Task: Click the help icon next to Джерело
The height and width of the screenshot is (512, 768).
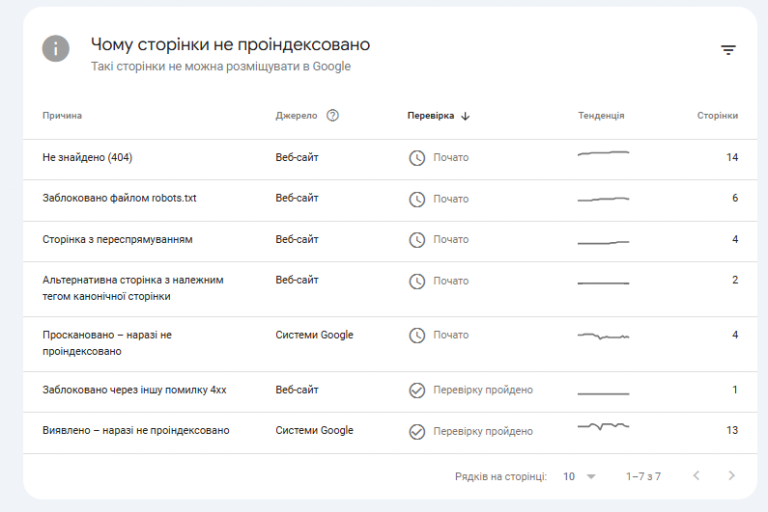Action: pyautogui.click(x=333, y=115)
